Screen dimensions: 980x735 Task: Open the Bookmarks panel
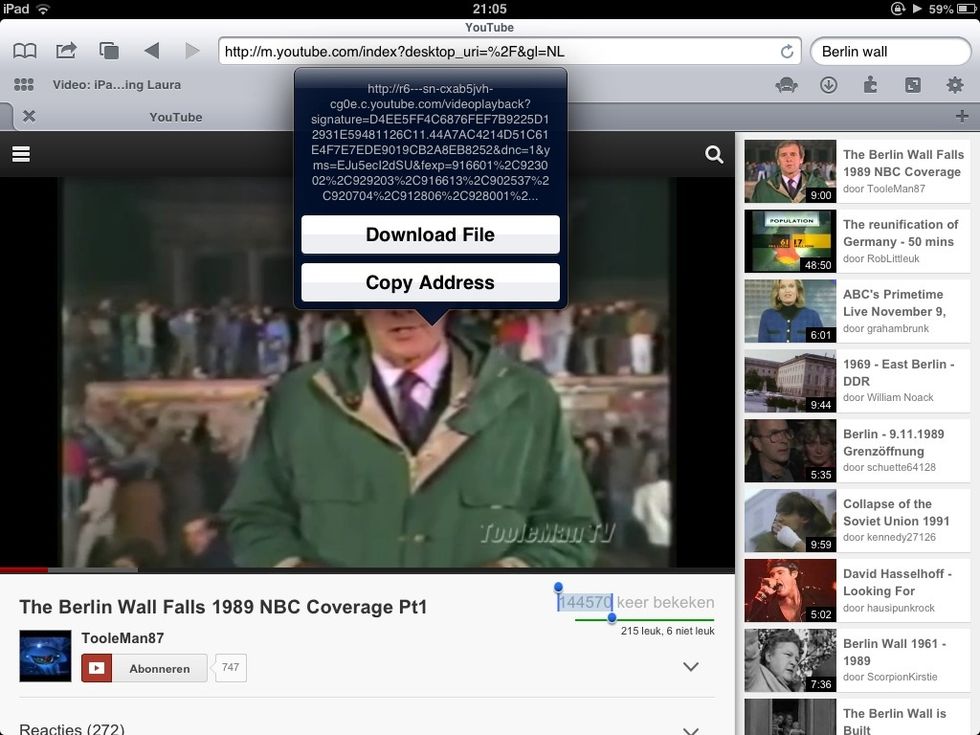click(27, 51)
